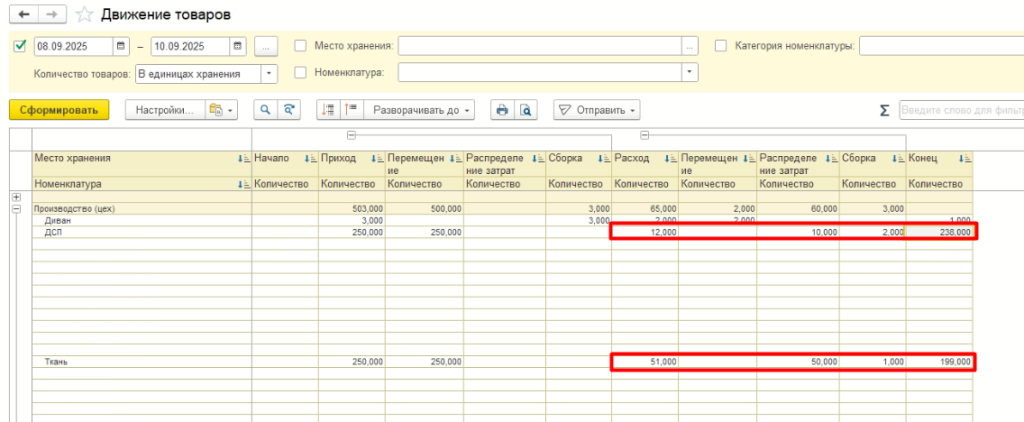Uncheck the period checkbox before dates
This screenshot has width=1024, height=422.
pos(20,46)
